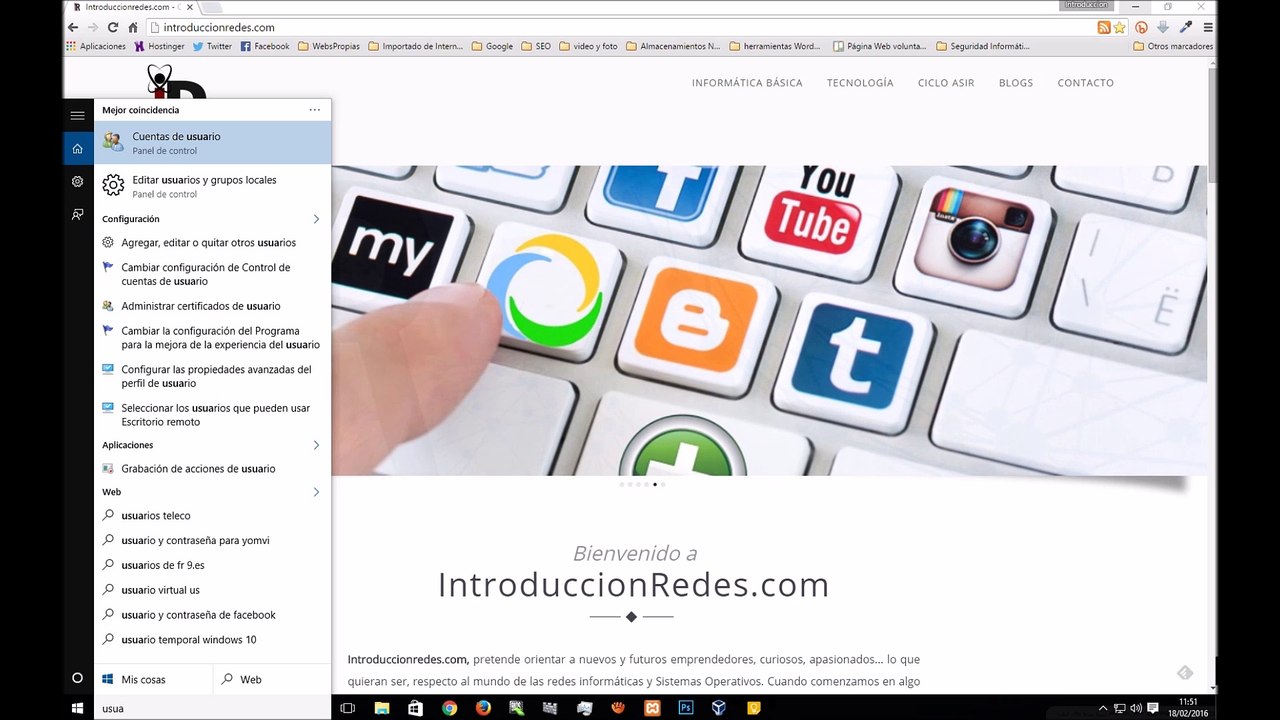The width and height of the screenshot is (1280, 720).
Task: Launch Photoshop from the taskbar
Action: point(686,708)
